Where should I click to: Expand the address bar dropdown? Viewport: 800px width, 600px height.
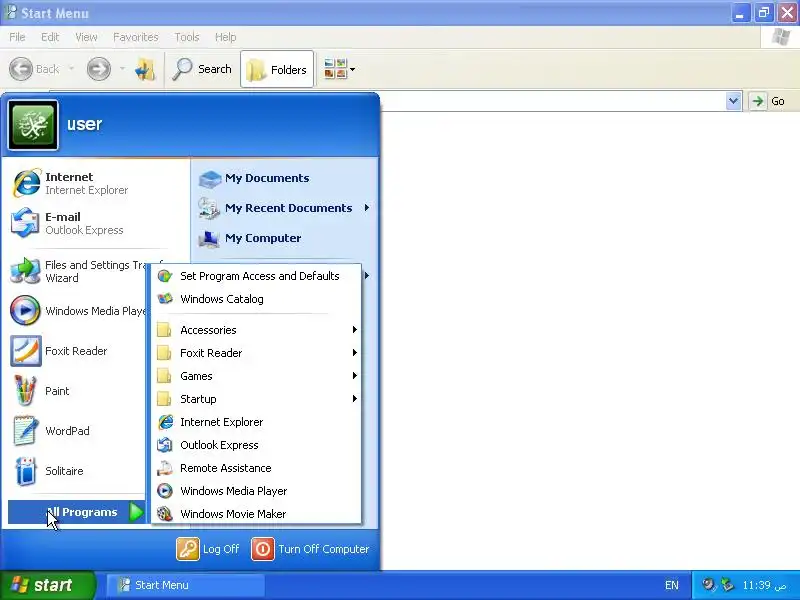(733, 101)
